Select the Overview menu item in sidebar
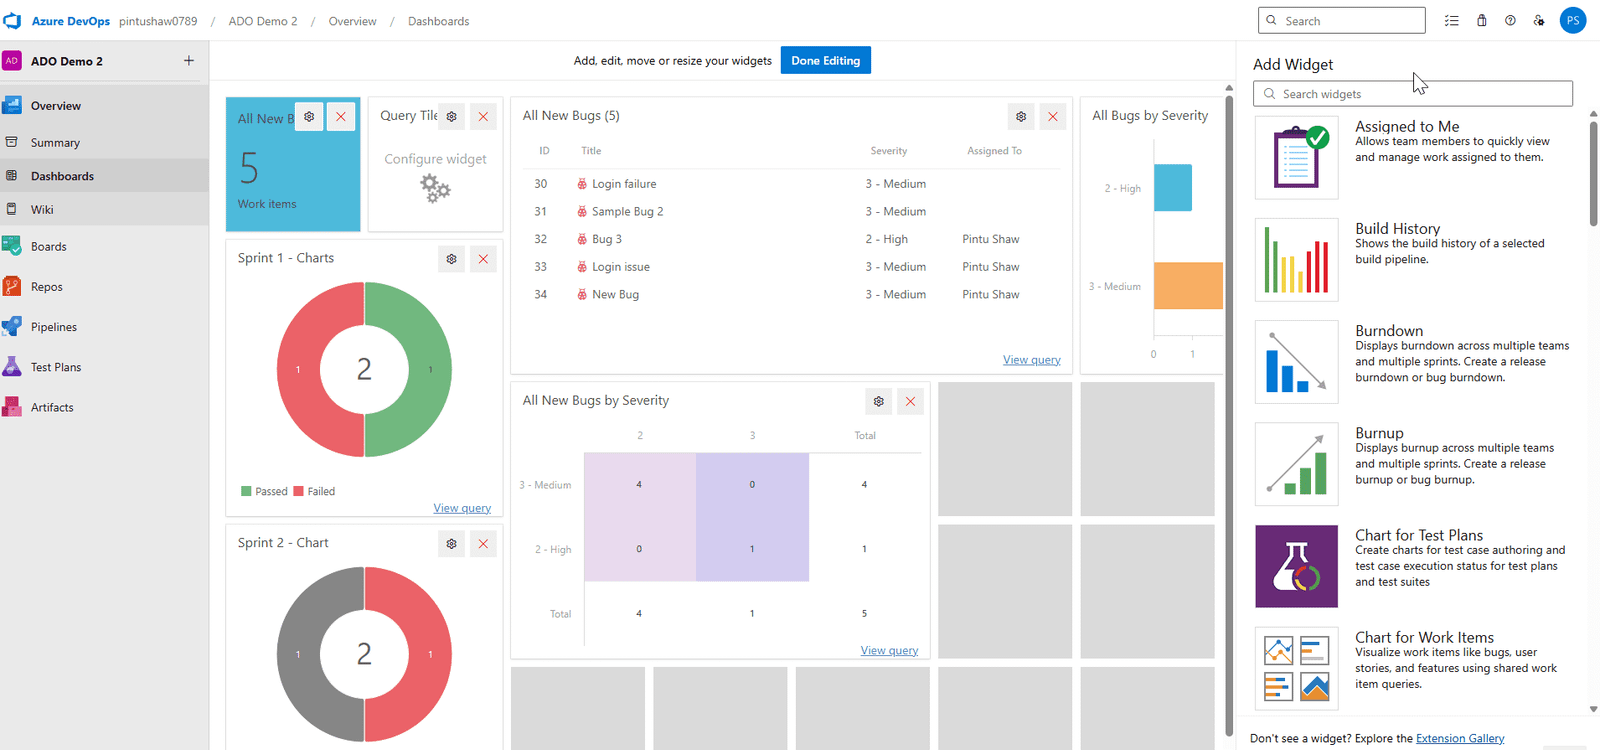This screenshot has width=1600, height=750. click(x=104, y=106)
